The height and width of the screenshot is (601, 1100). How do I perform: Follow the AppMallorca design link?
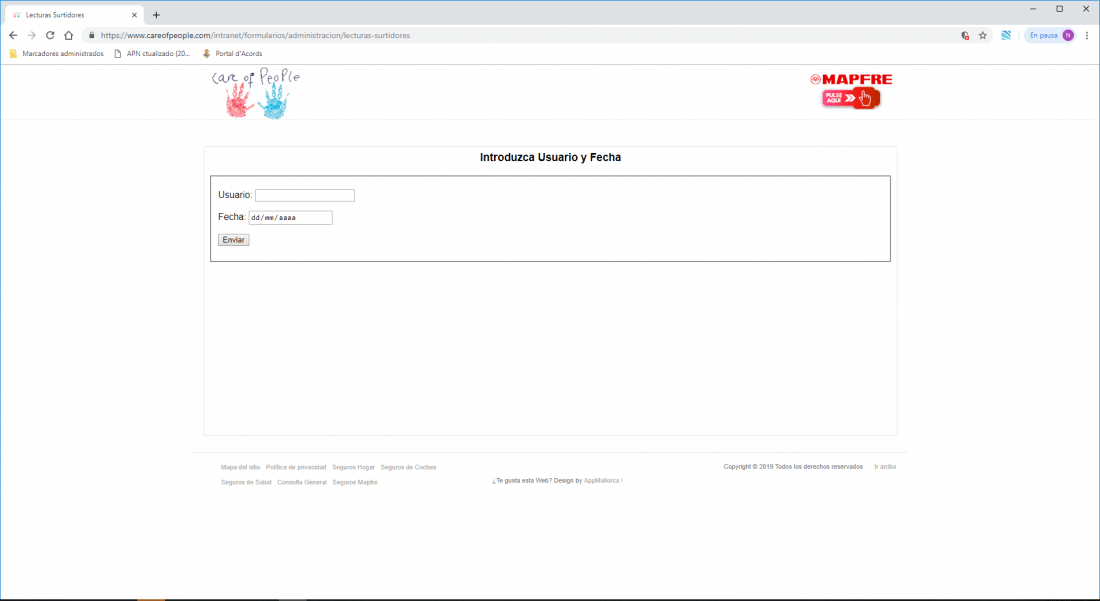tap(601, 481)
